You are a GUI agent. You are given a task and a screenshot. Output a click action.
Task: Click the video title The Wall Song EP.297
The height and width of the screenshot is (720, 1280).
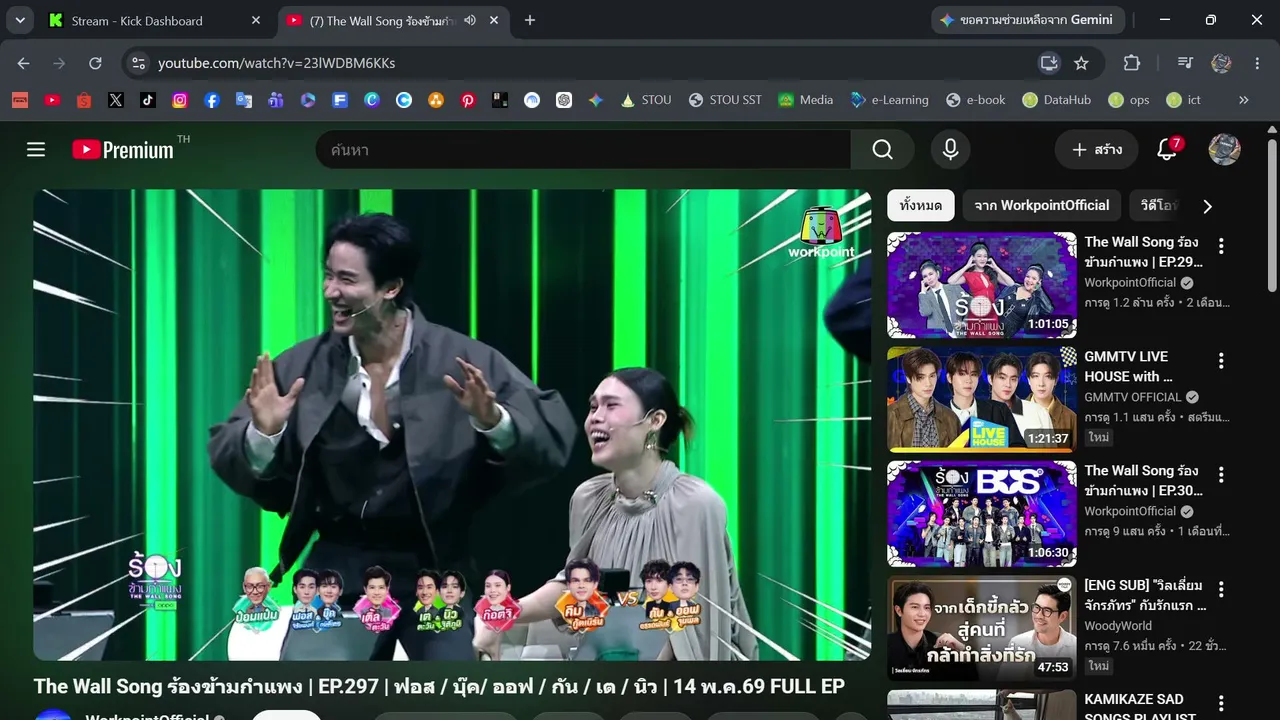[439, 687]
